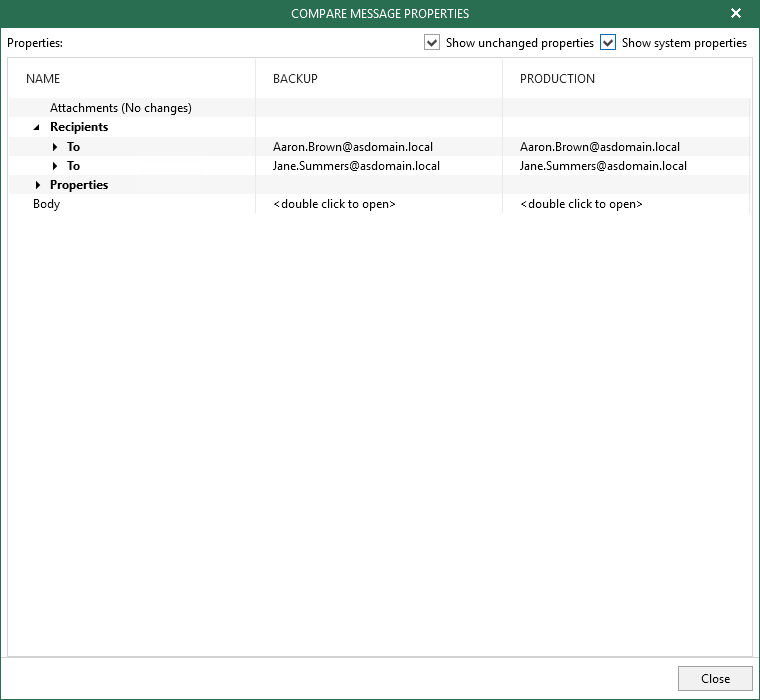The height and width of the screenshot is (700, 760).
Task: Click the PRODUCTION column header
Action: (557, 79)
